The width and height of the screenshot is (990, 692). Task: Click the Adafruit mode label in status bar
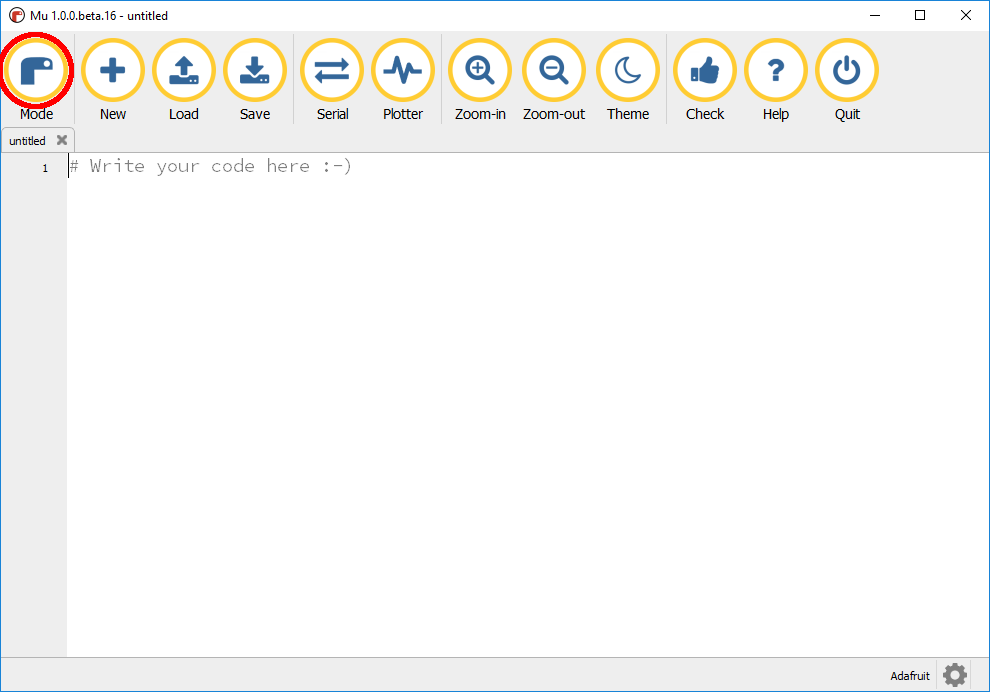click(x=910, y=676)
